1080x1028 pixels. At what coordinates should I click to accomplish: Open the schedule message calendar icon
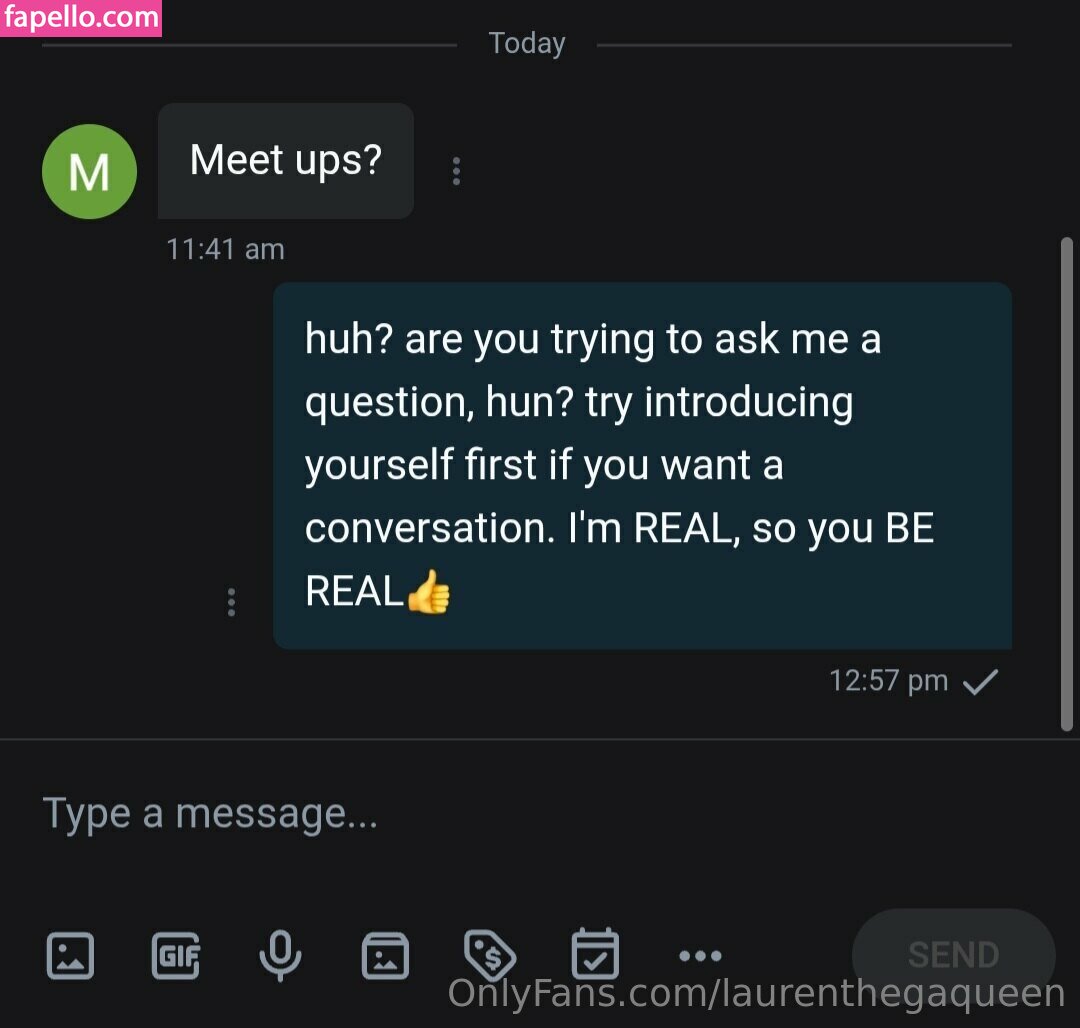tap(595, 955)
